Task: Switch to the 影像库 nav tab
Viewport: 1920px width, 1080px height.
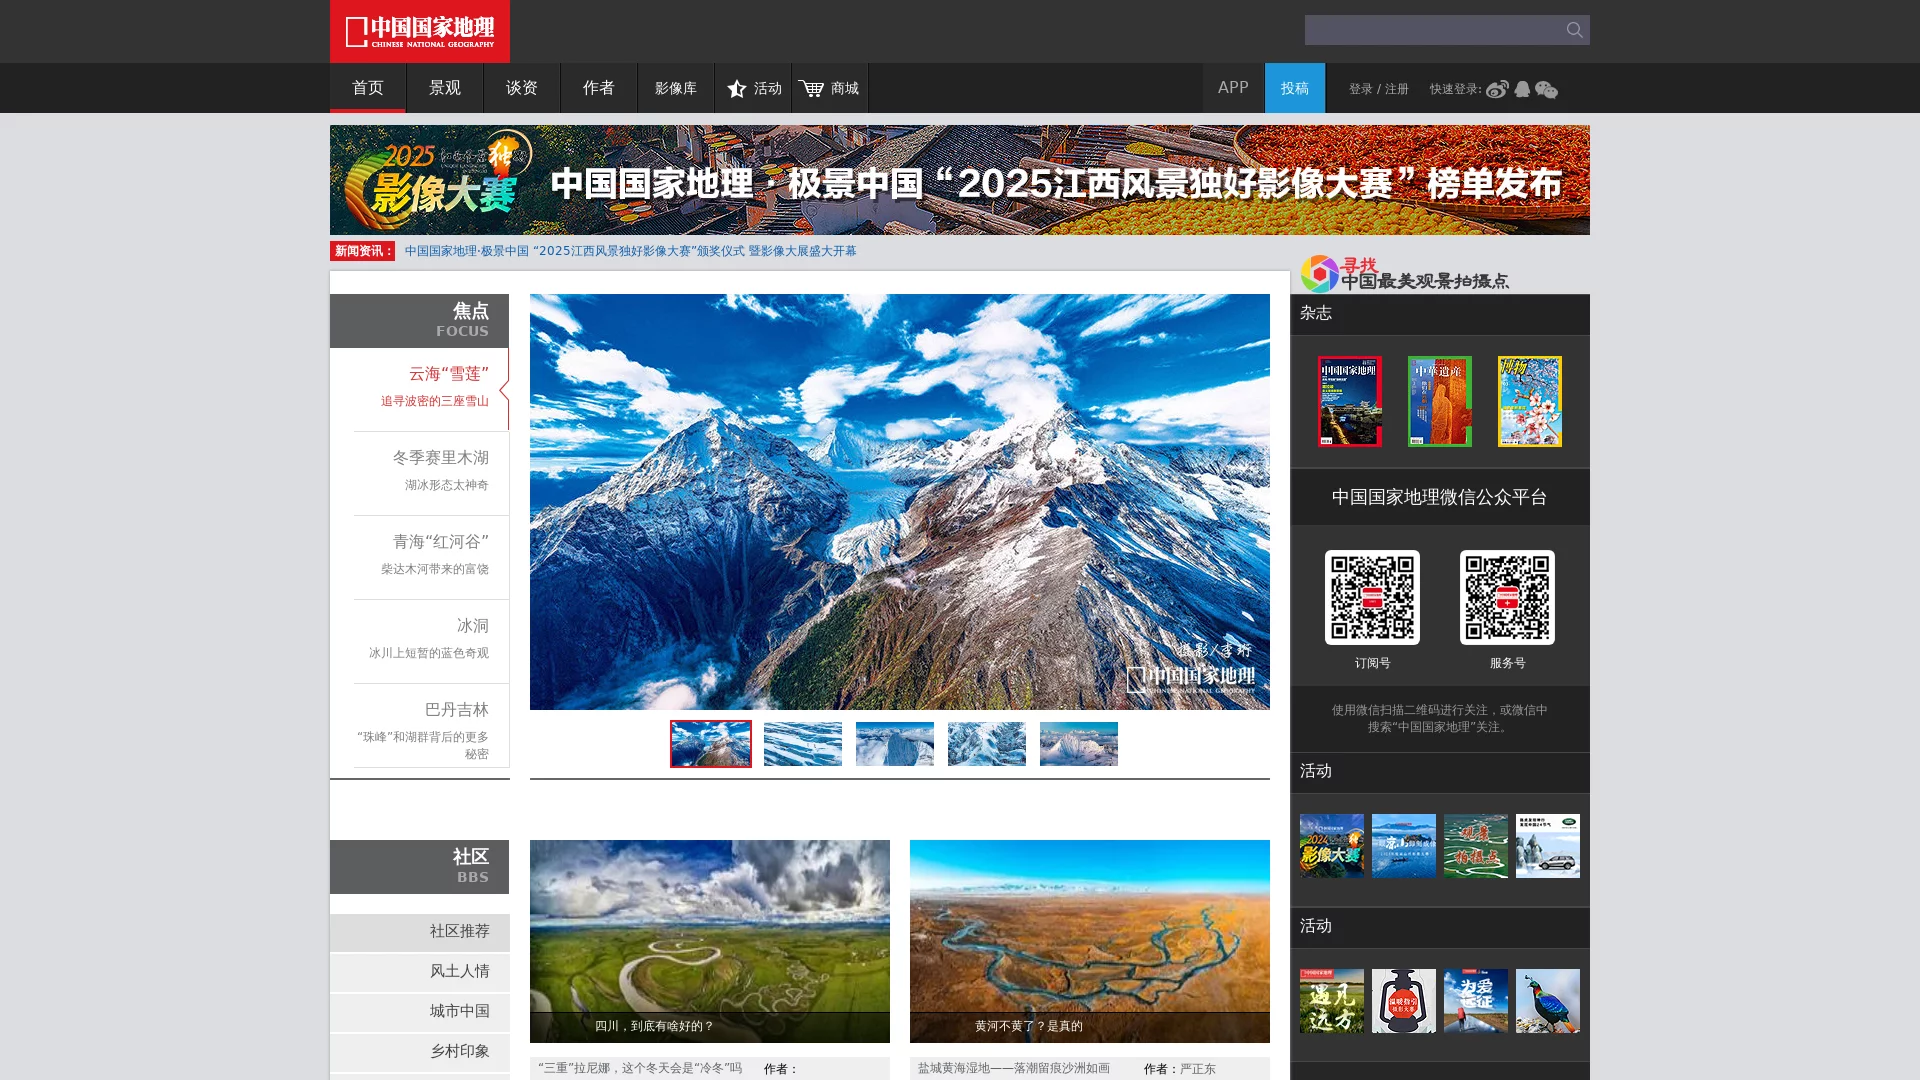Action: (x=675, y=88)
